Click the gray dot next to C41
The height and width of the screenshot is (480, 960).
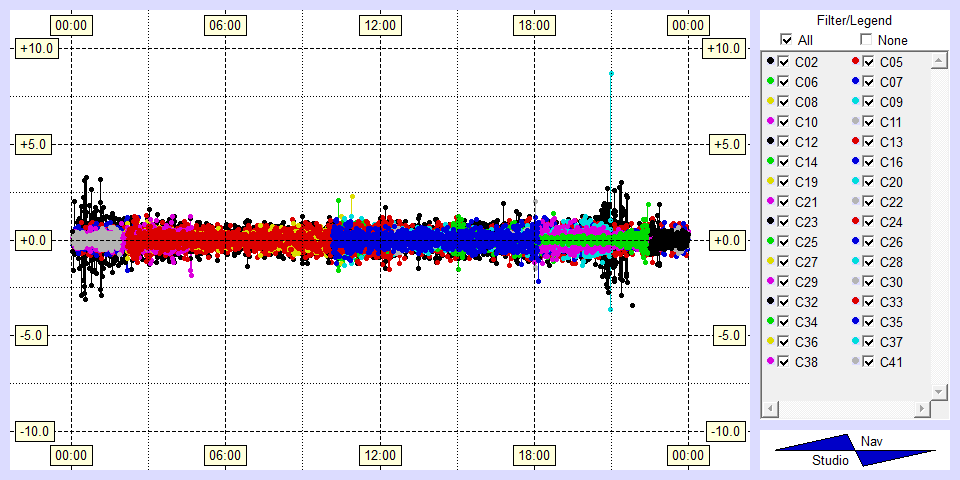click(855, 362)
